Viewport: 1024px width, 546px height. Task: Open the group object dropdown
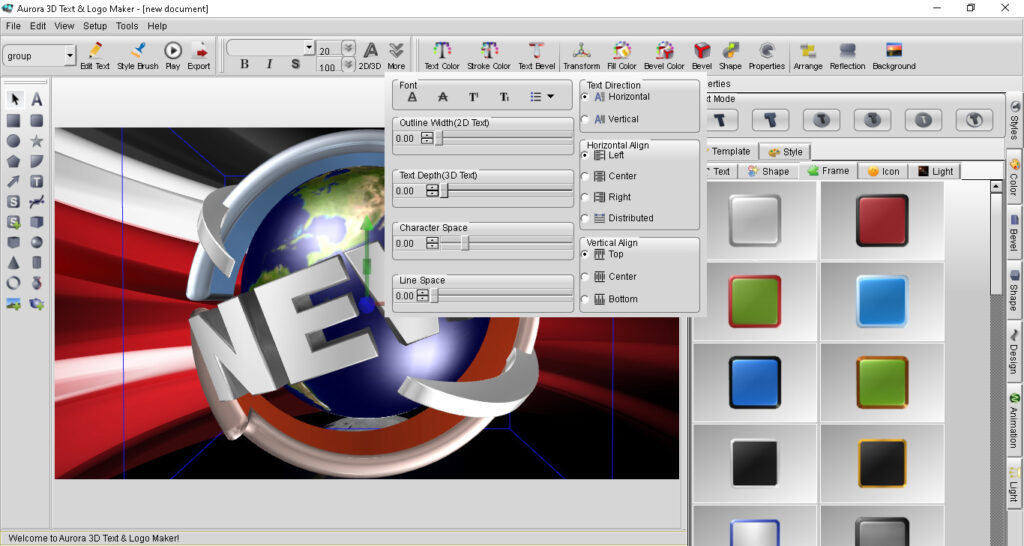(x=70, y=56)
